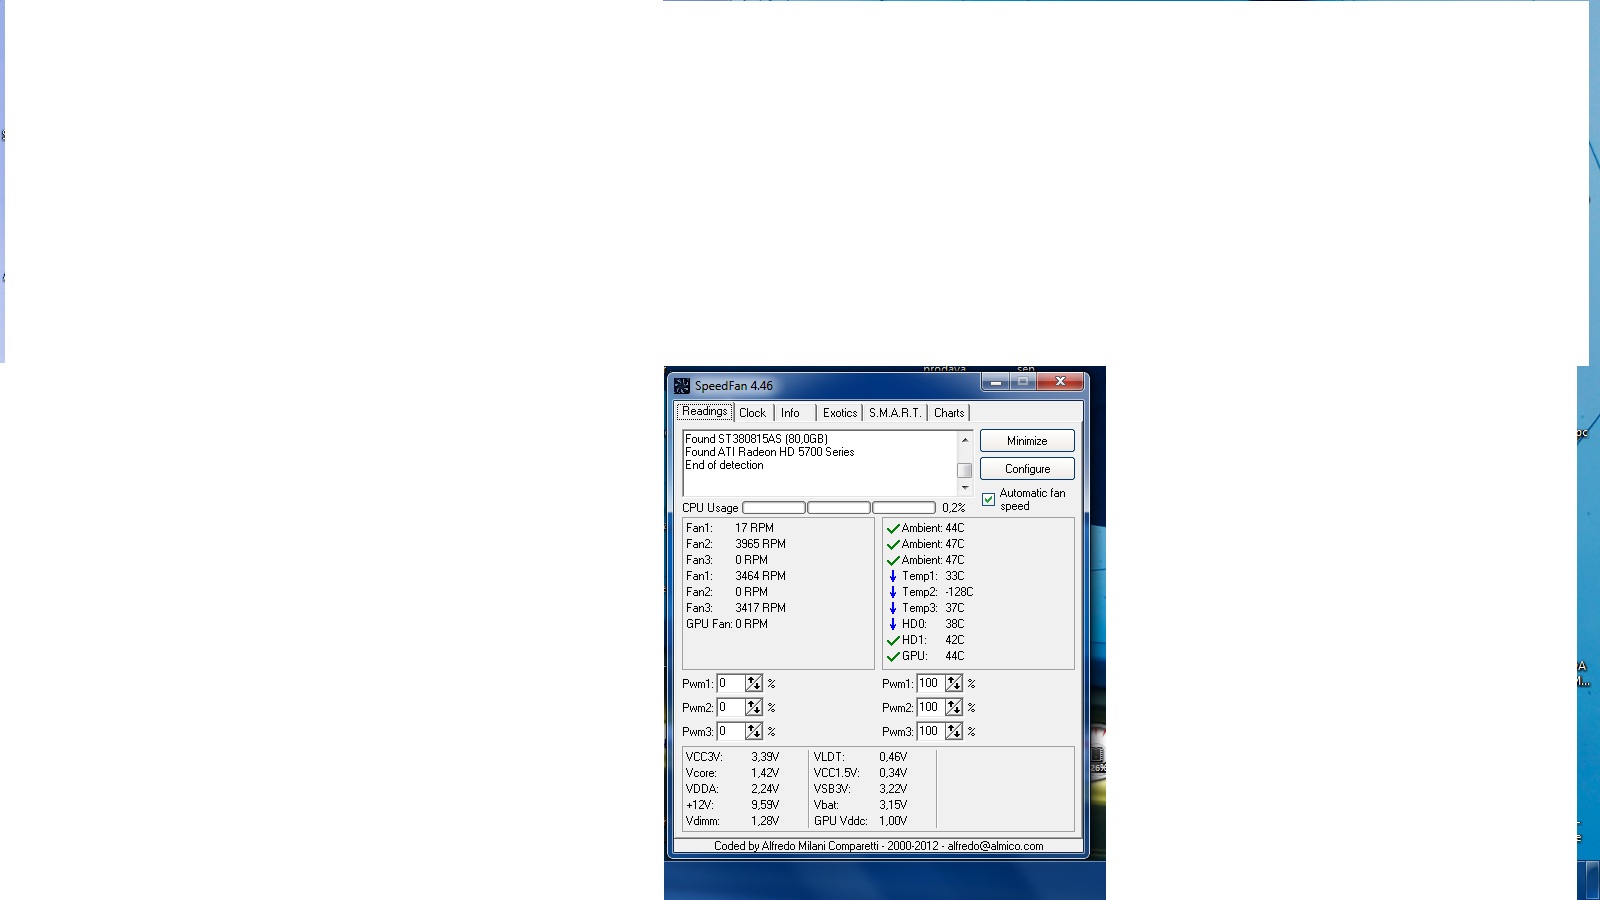This screenshot has height=900, width=1600.
Task: Click the third CPU Usage bar
Action: pyautogui.click(x=904, y=508)
